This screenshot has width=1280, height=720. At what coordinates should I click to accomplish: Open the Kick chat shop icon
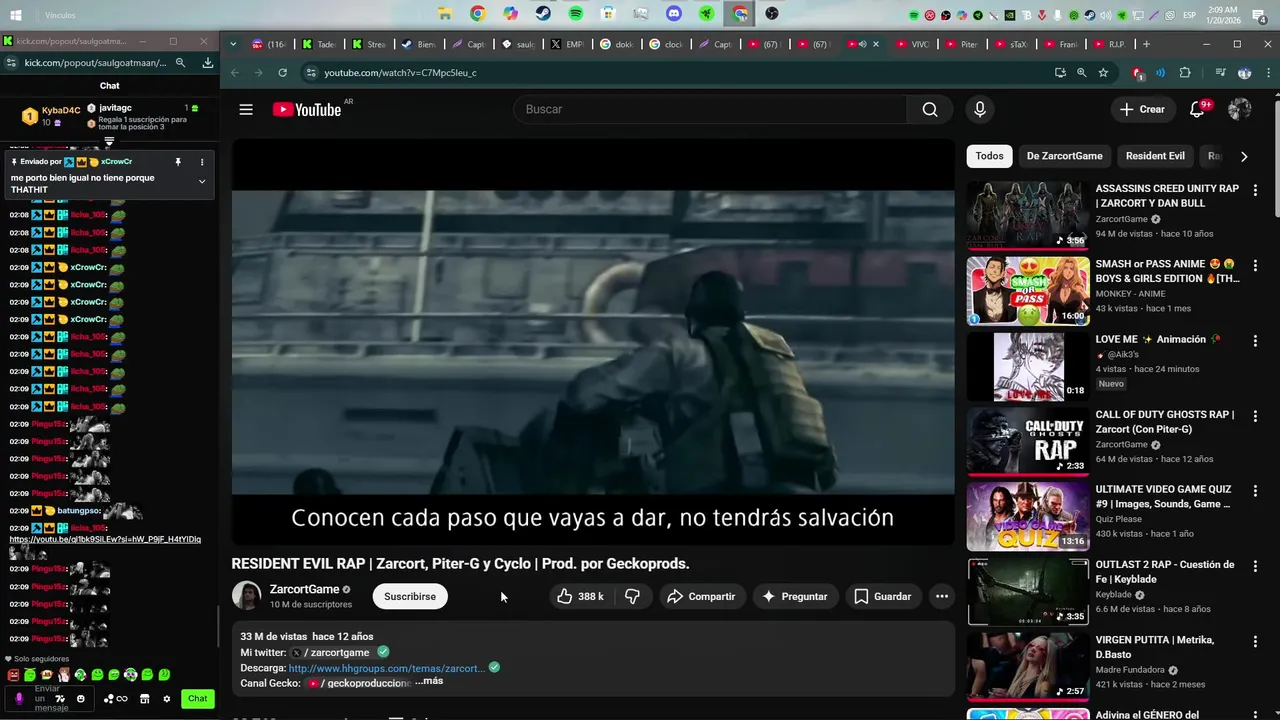click(x=145, y=699)
